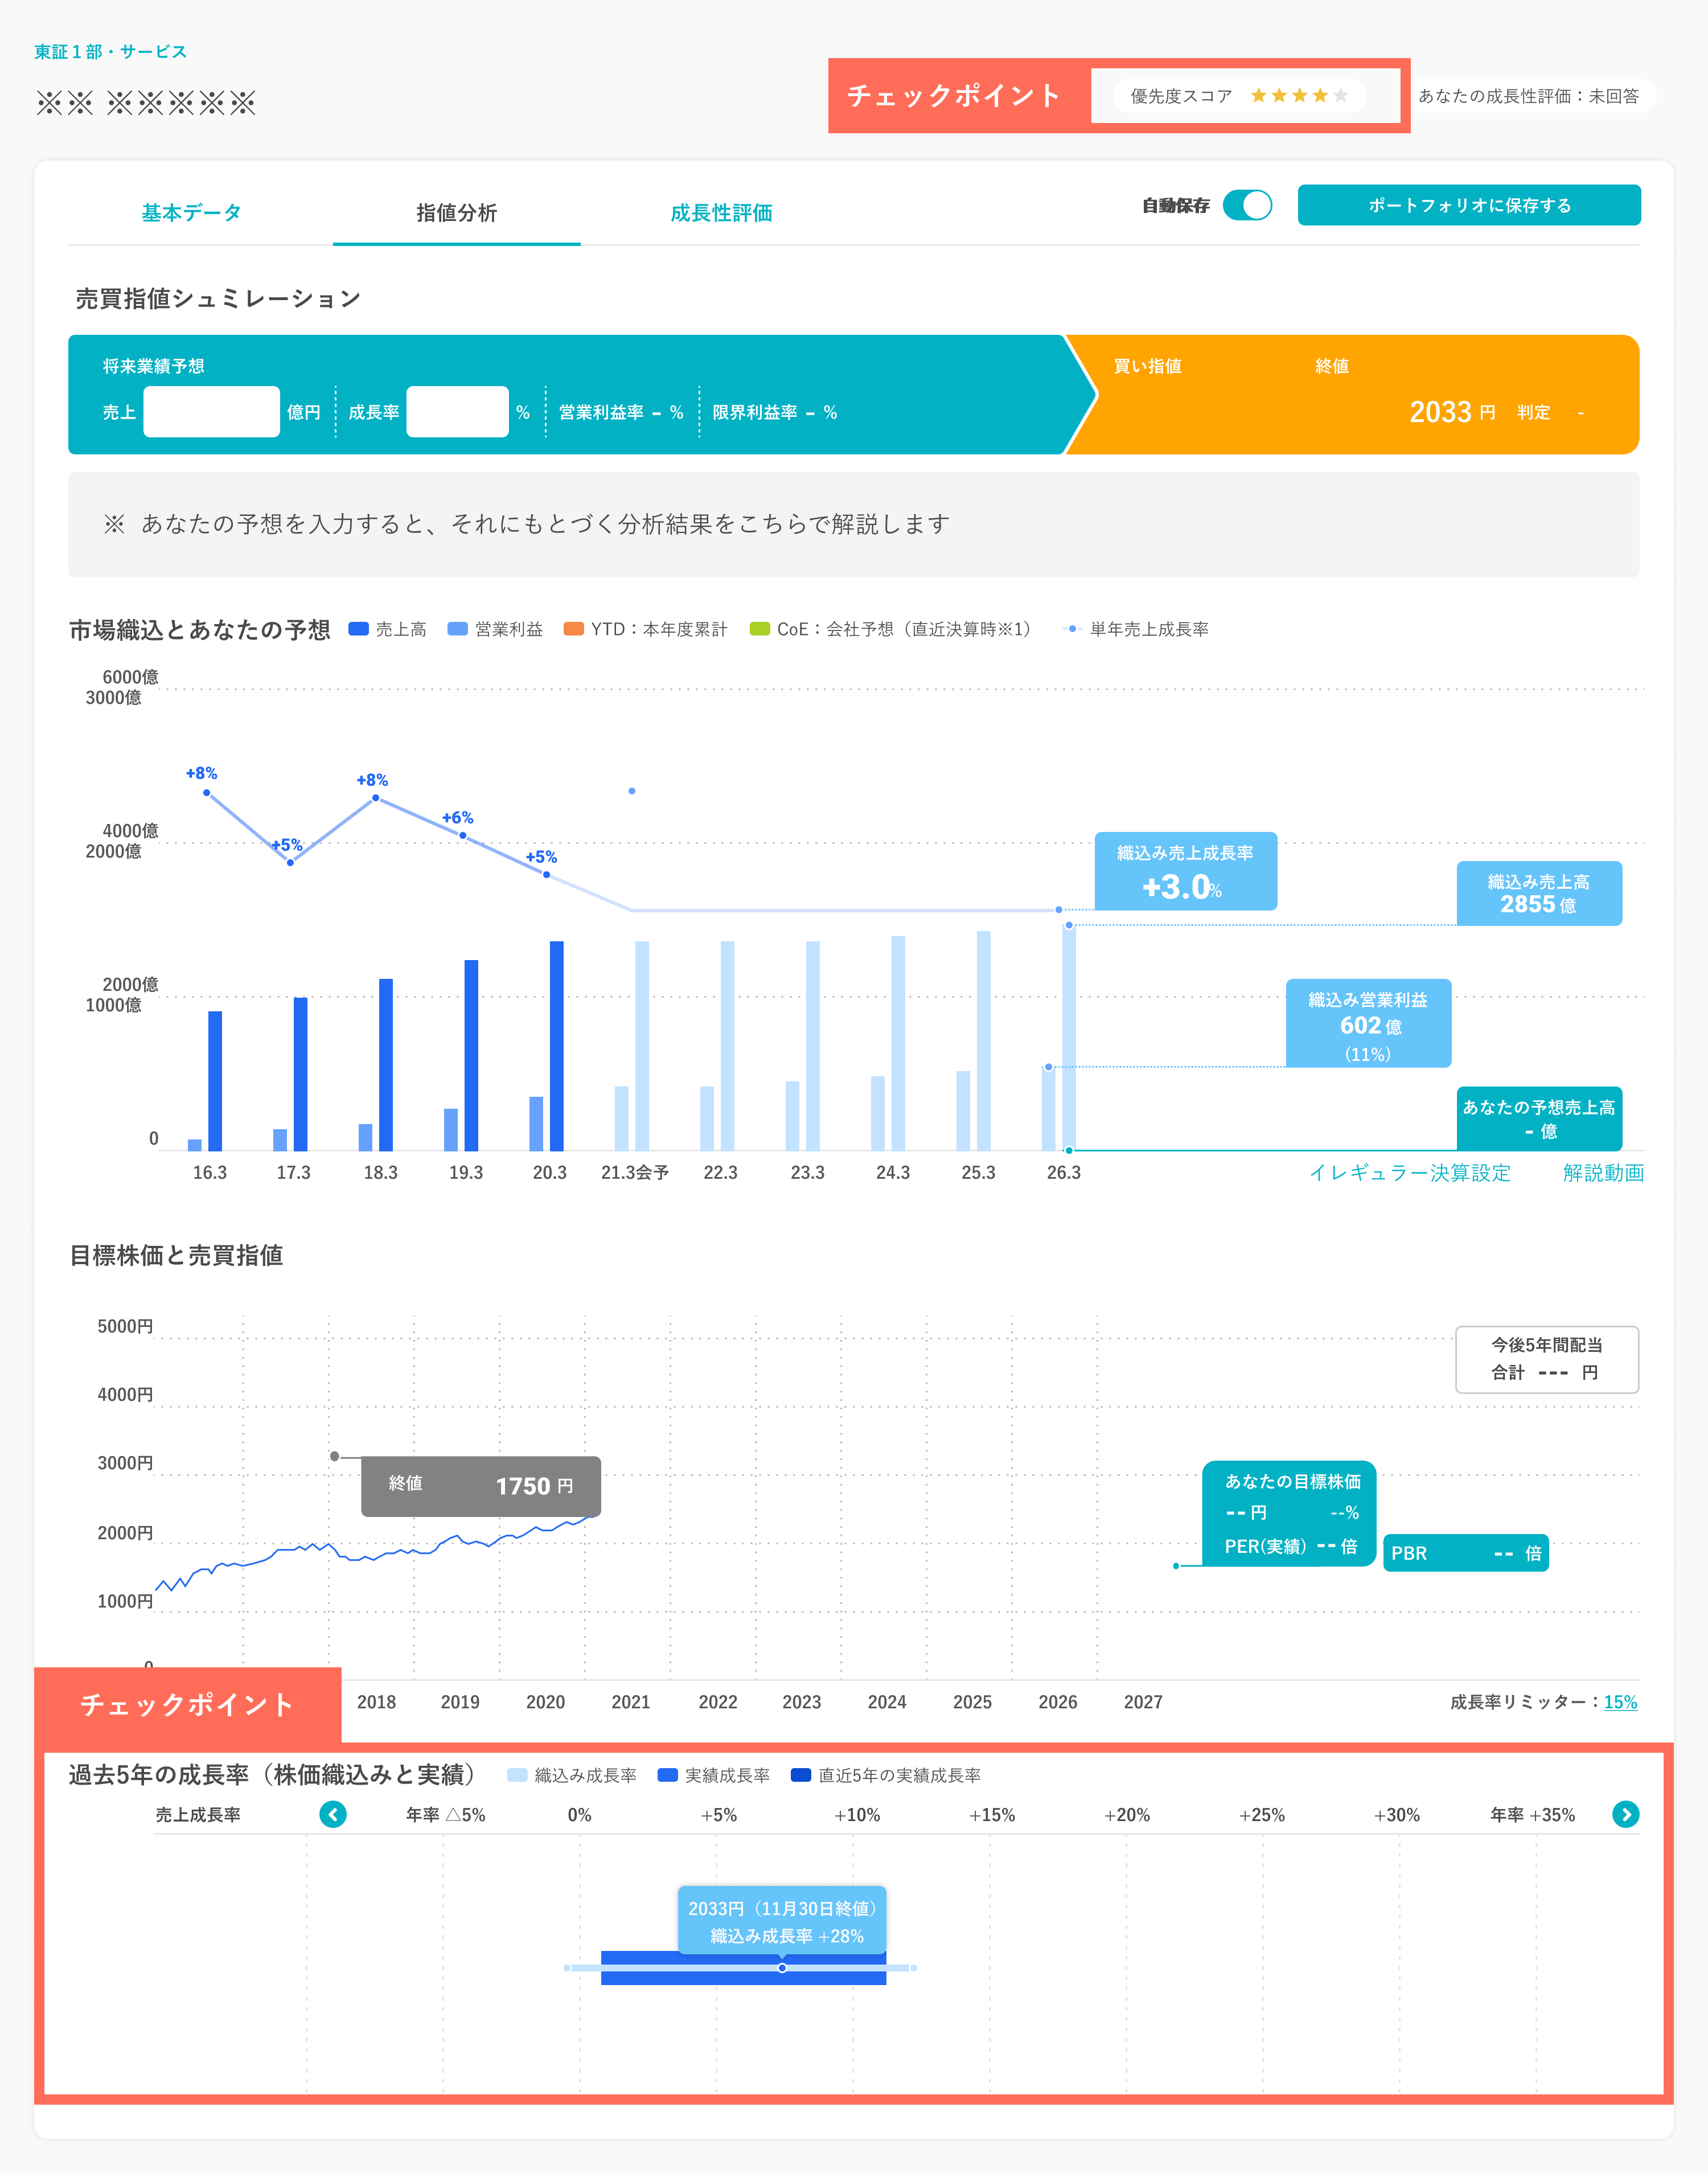Click the +6% growth rate point

click(x=463, y=835)
